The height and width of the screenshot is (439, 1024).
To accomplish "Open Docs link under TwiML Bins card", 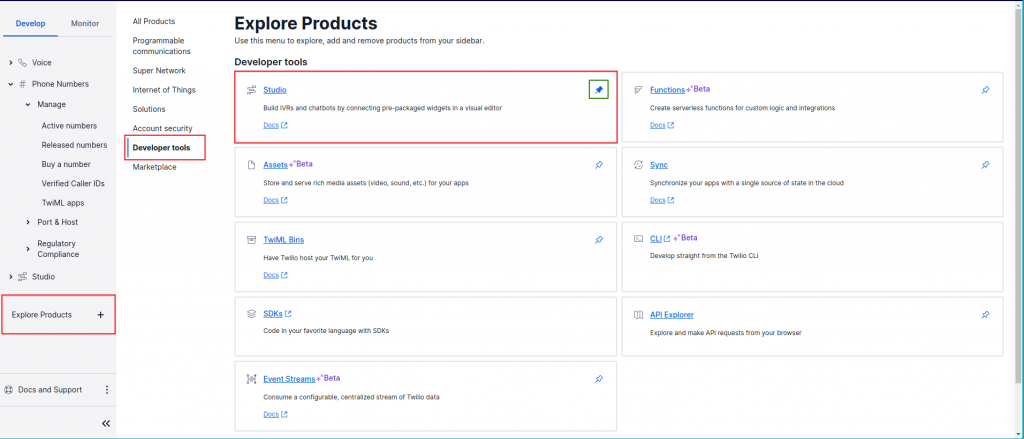I will click(276, 275).
